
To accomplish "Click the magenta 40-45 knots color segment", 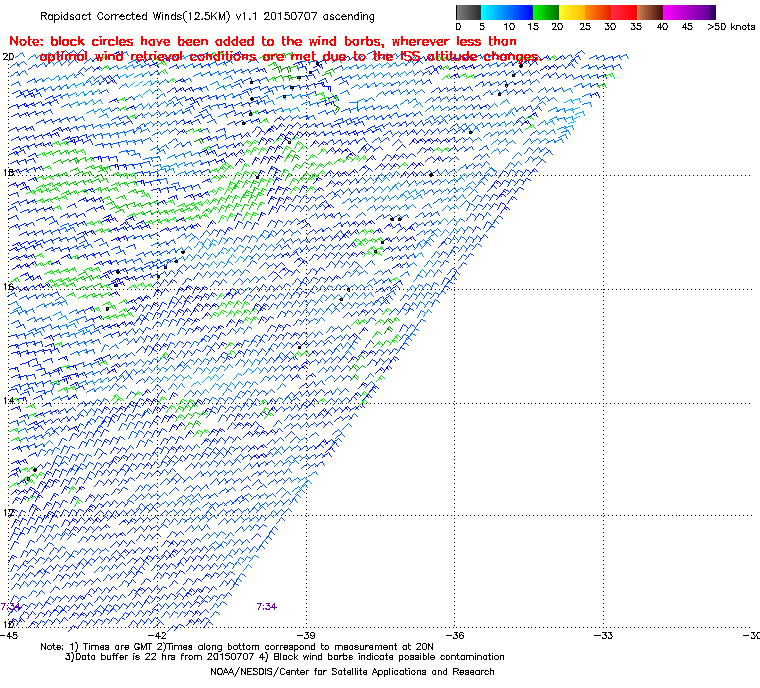I will pyautogui.click(x=676, y=12).
